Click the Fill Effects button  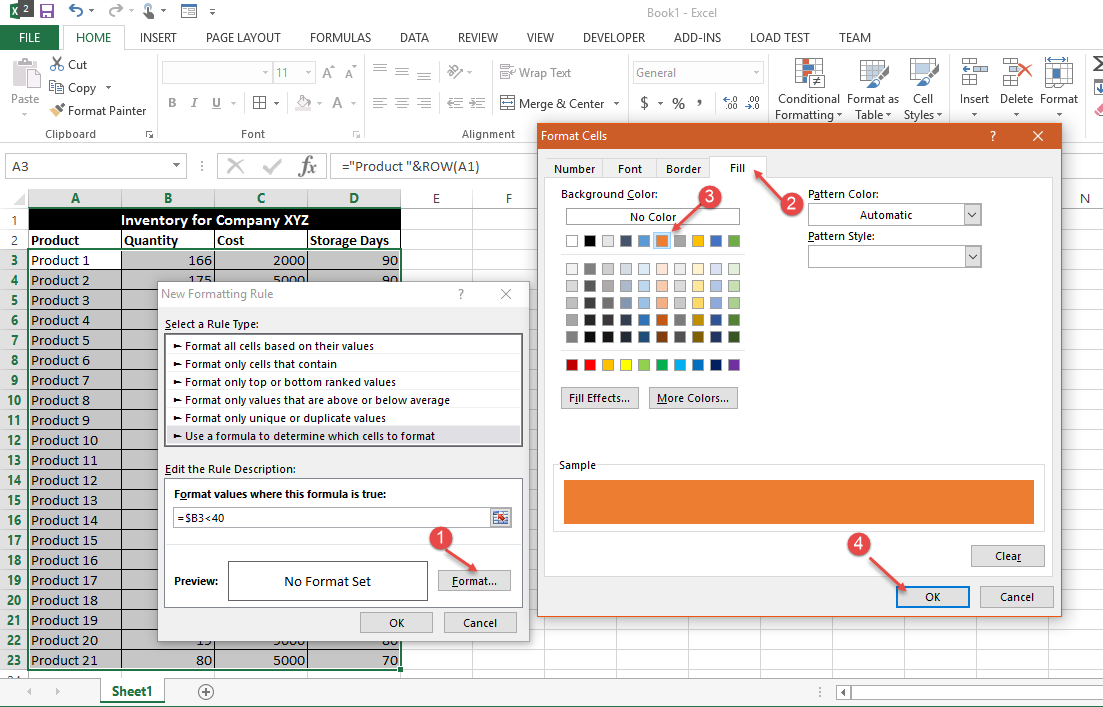[599, 397]
